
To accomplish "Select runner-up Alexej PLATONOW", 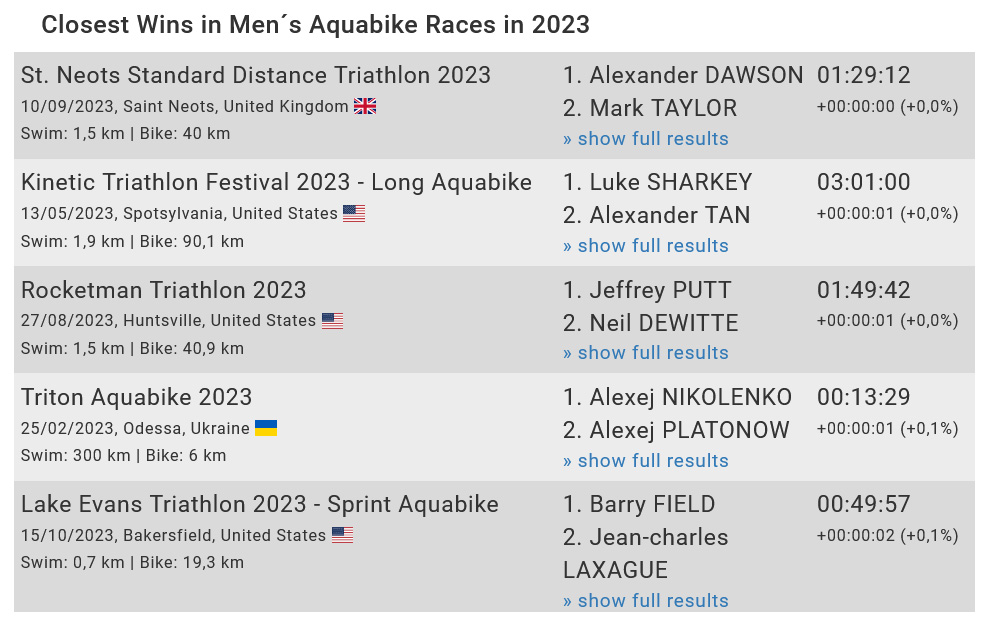I will tap(690, 430).
